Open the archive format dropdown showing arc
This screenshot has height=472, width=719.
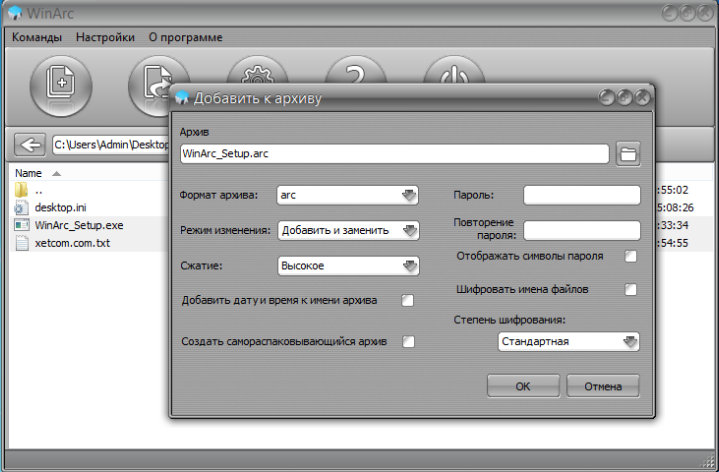pos(347,195)
